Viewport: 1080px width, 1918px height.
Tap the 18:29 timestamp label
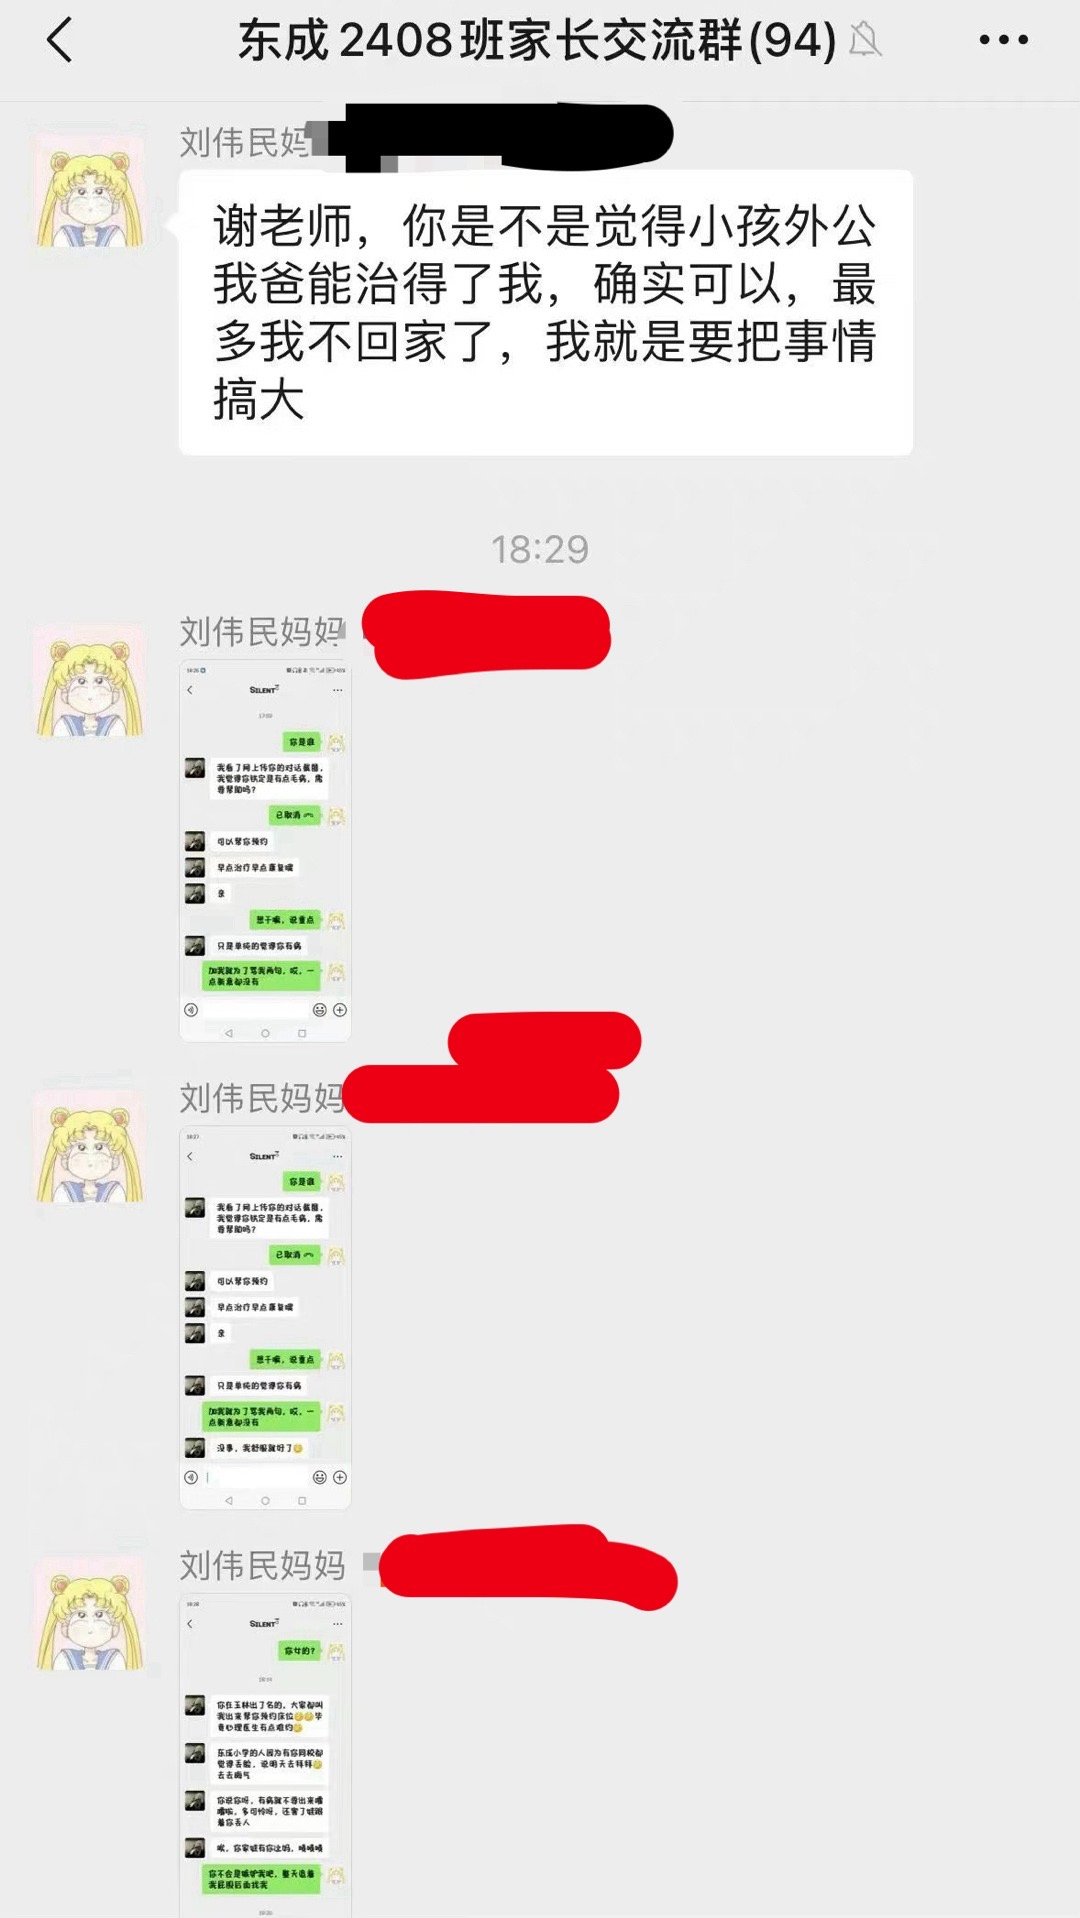click(540, 549)
